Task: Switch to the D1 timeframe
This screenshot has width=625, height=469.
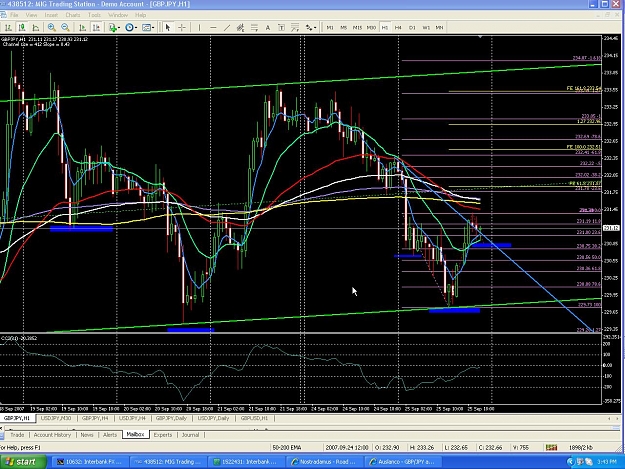Action: pos(412,27)
